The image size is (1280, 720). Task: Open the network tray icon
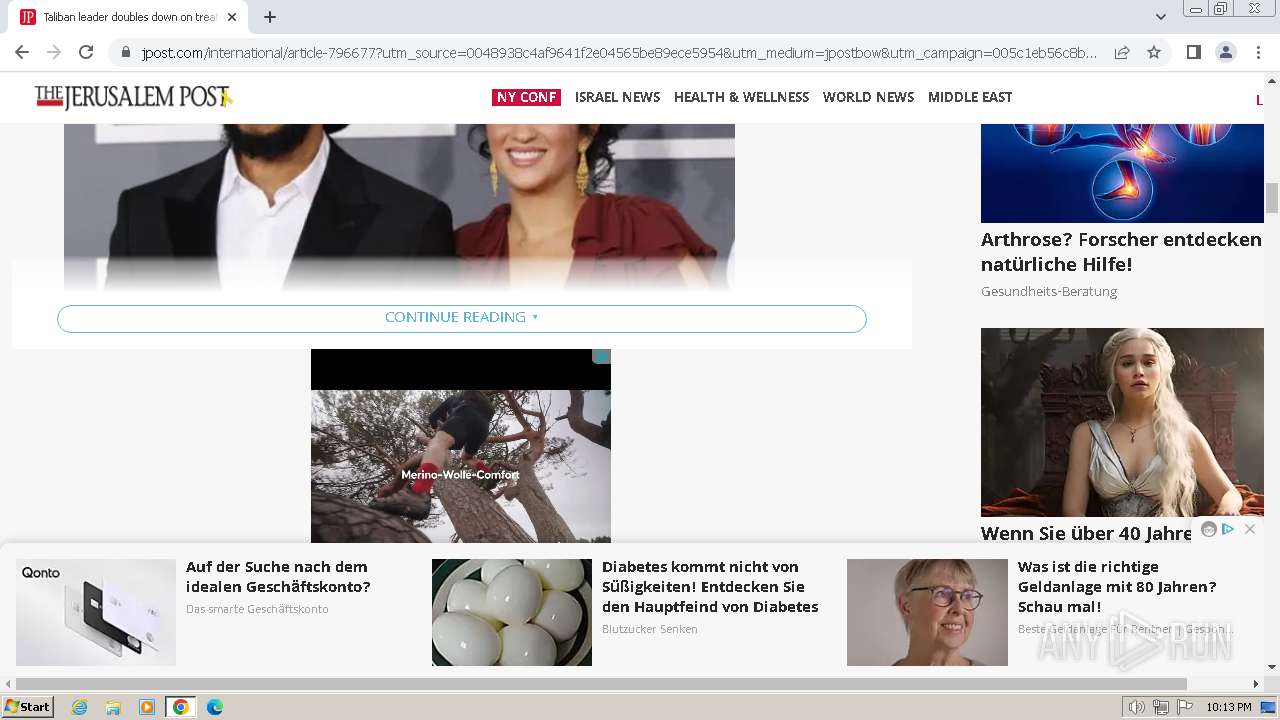(1161, 707)
